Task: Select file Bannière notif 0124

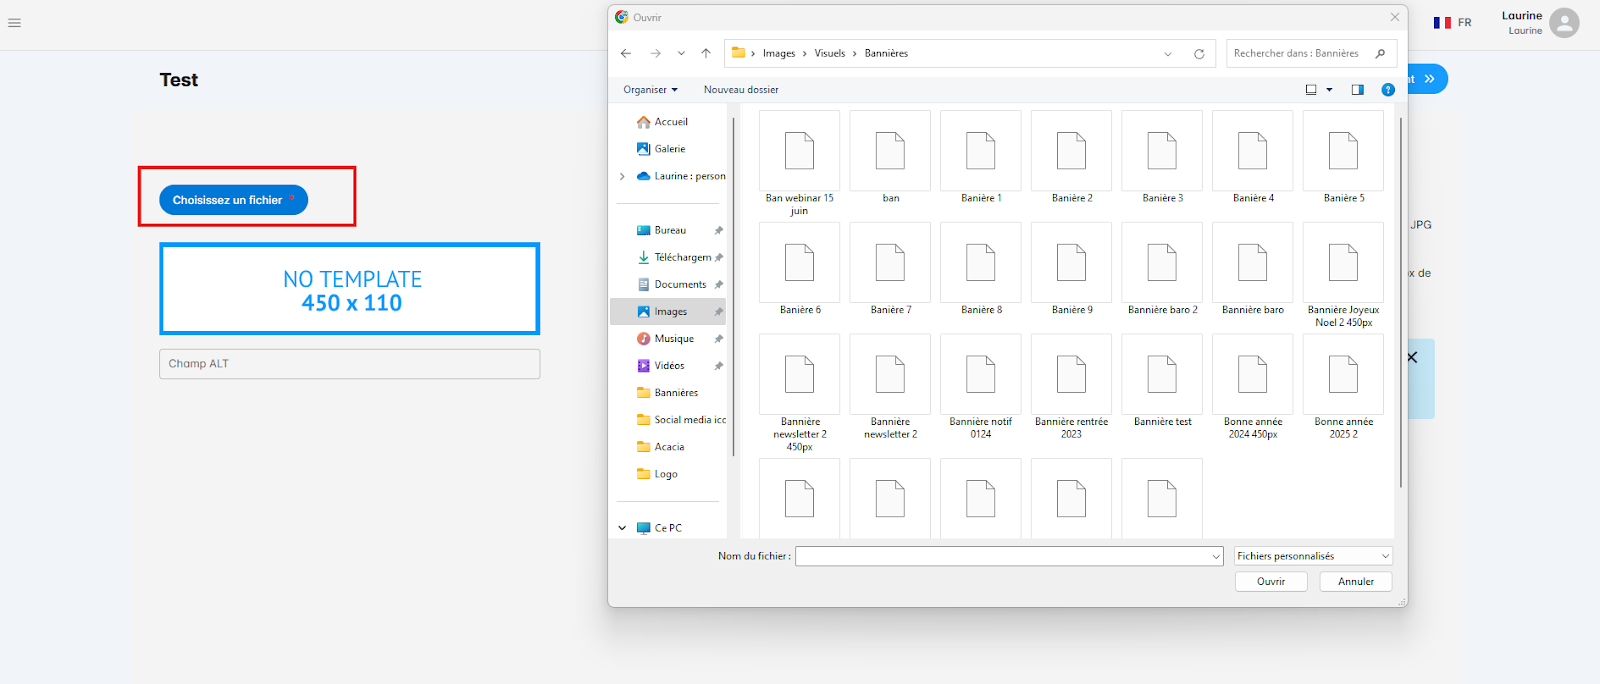Action: tap(981, 387)
